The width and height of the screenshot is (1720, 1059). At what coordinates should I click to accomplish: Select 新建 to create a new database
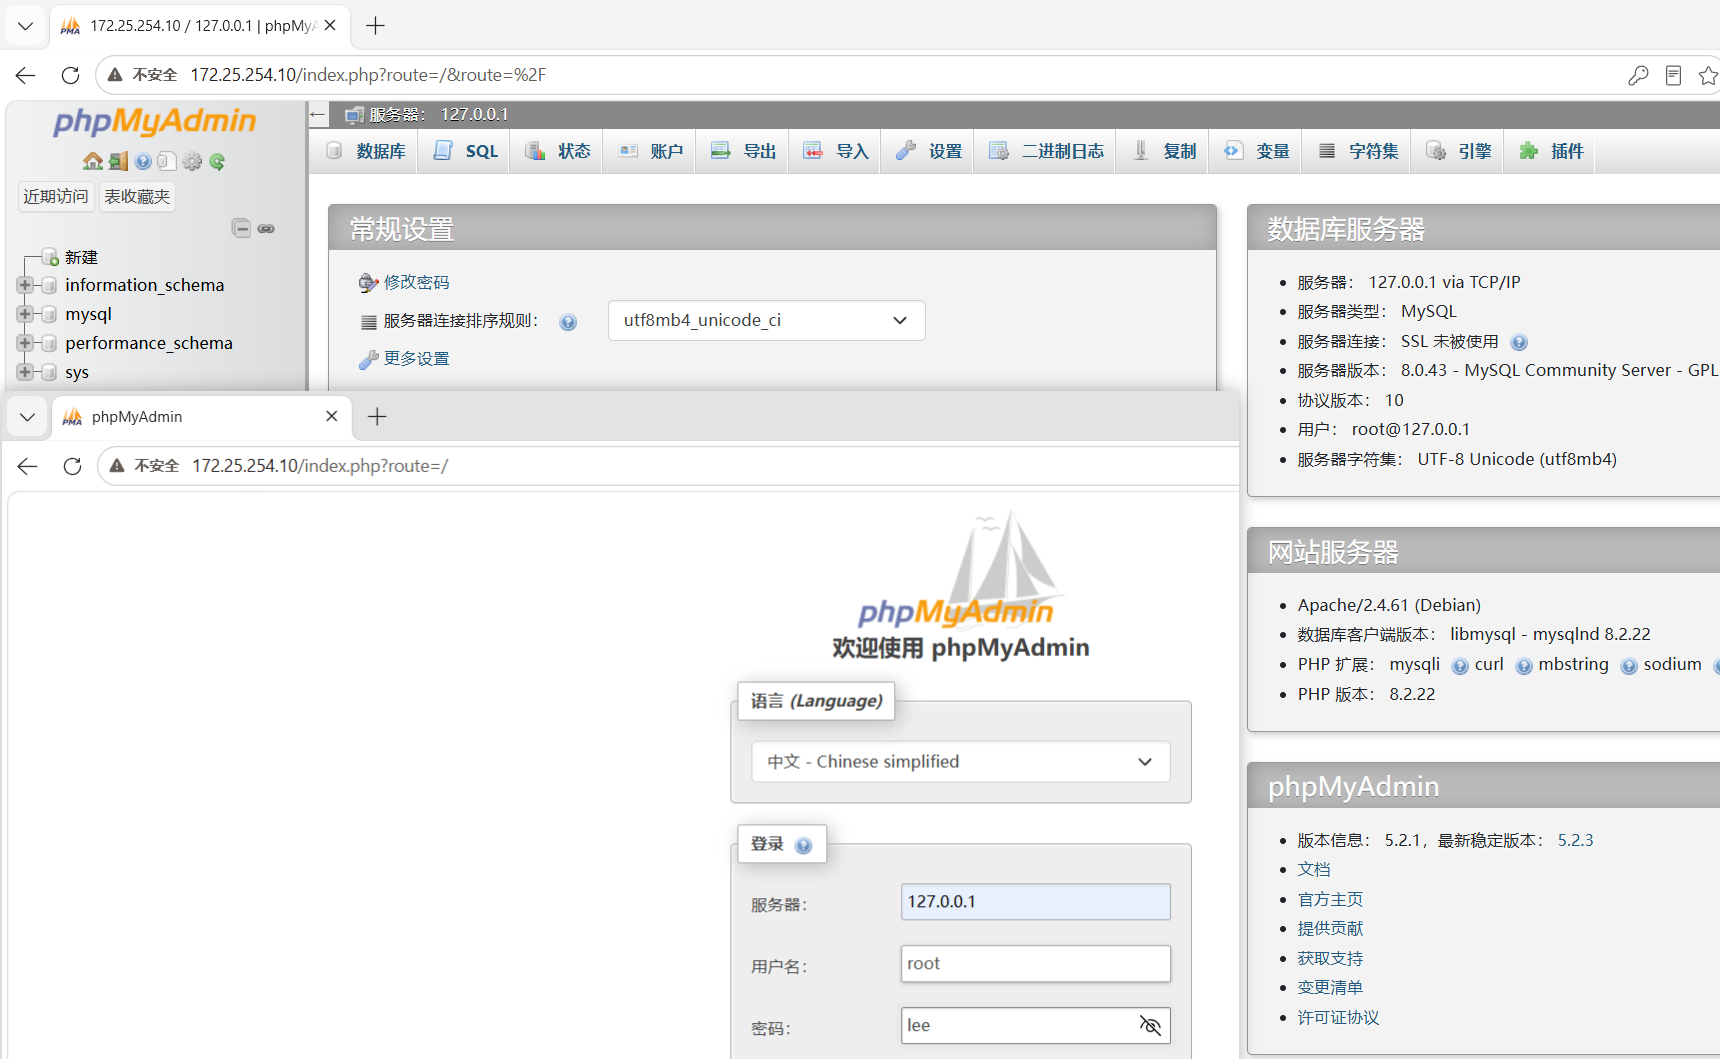[x=81, y=258]
